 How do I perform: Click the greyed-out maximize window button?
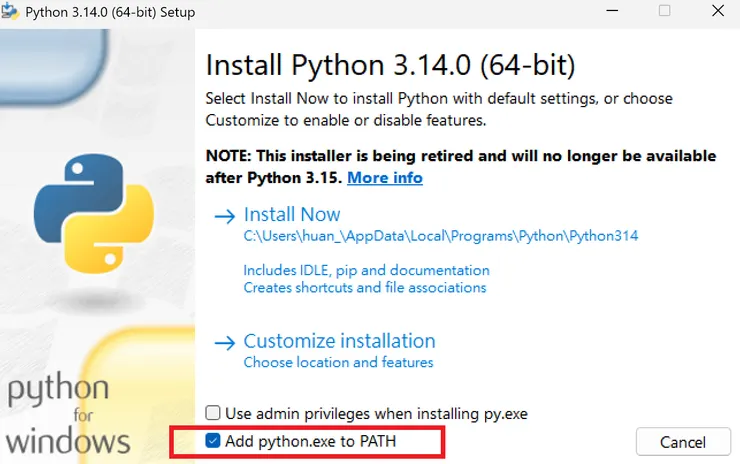[x=664, y=12]
